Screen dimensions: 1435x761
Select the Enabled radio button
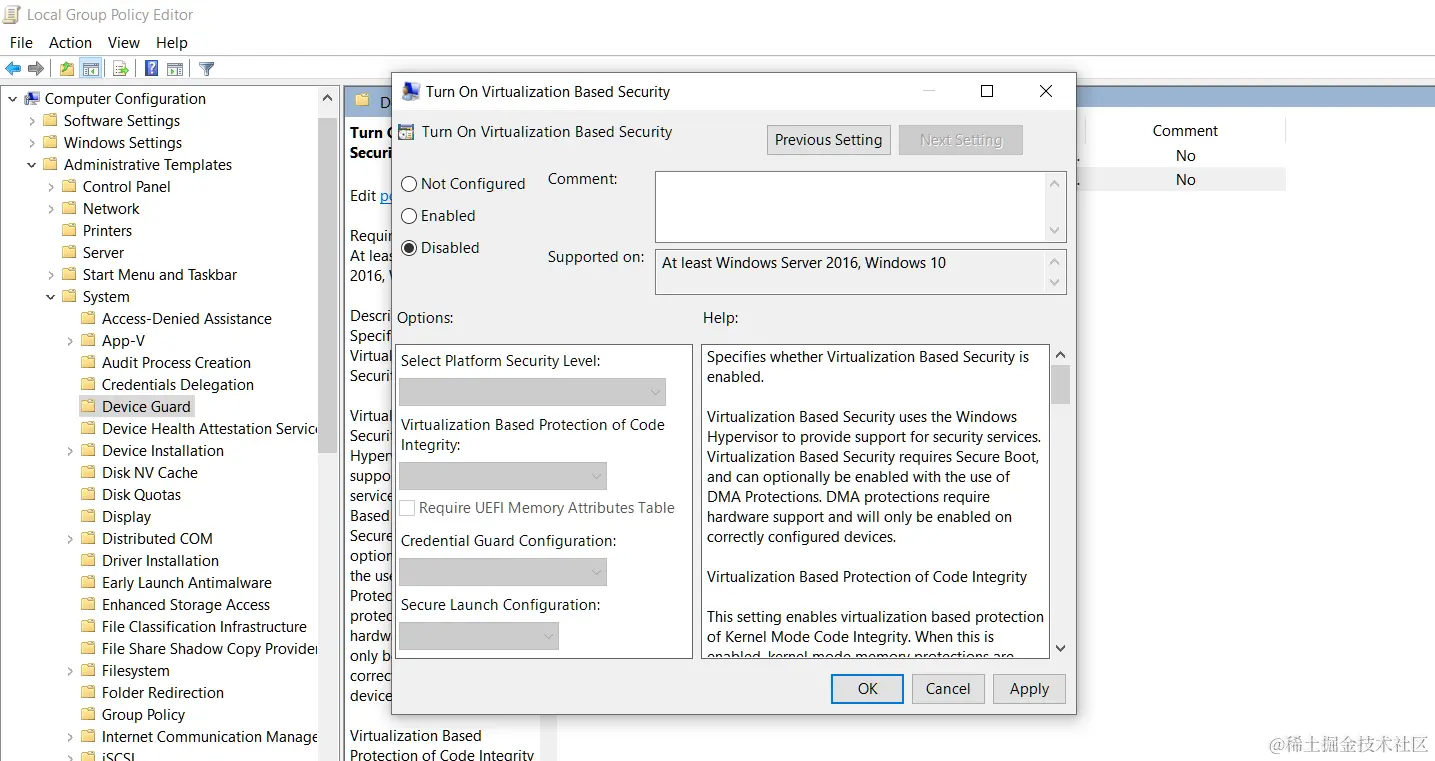409,216
